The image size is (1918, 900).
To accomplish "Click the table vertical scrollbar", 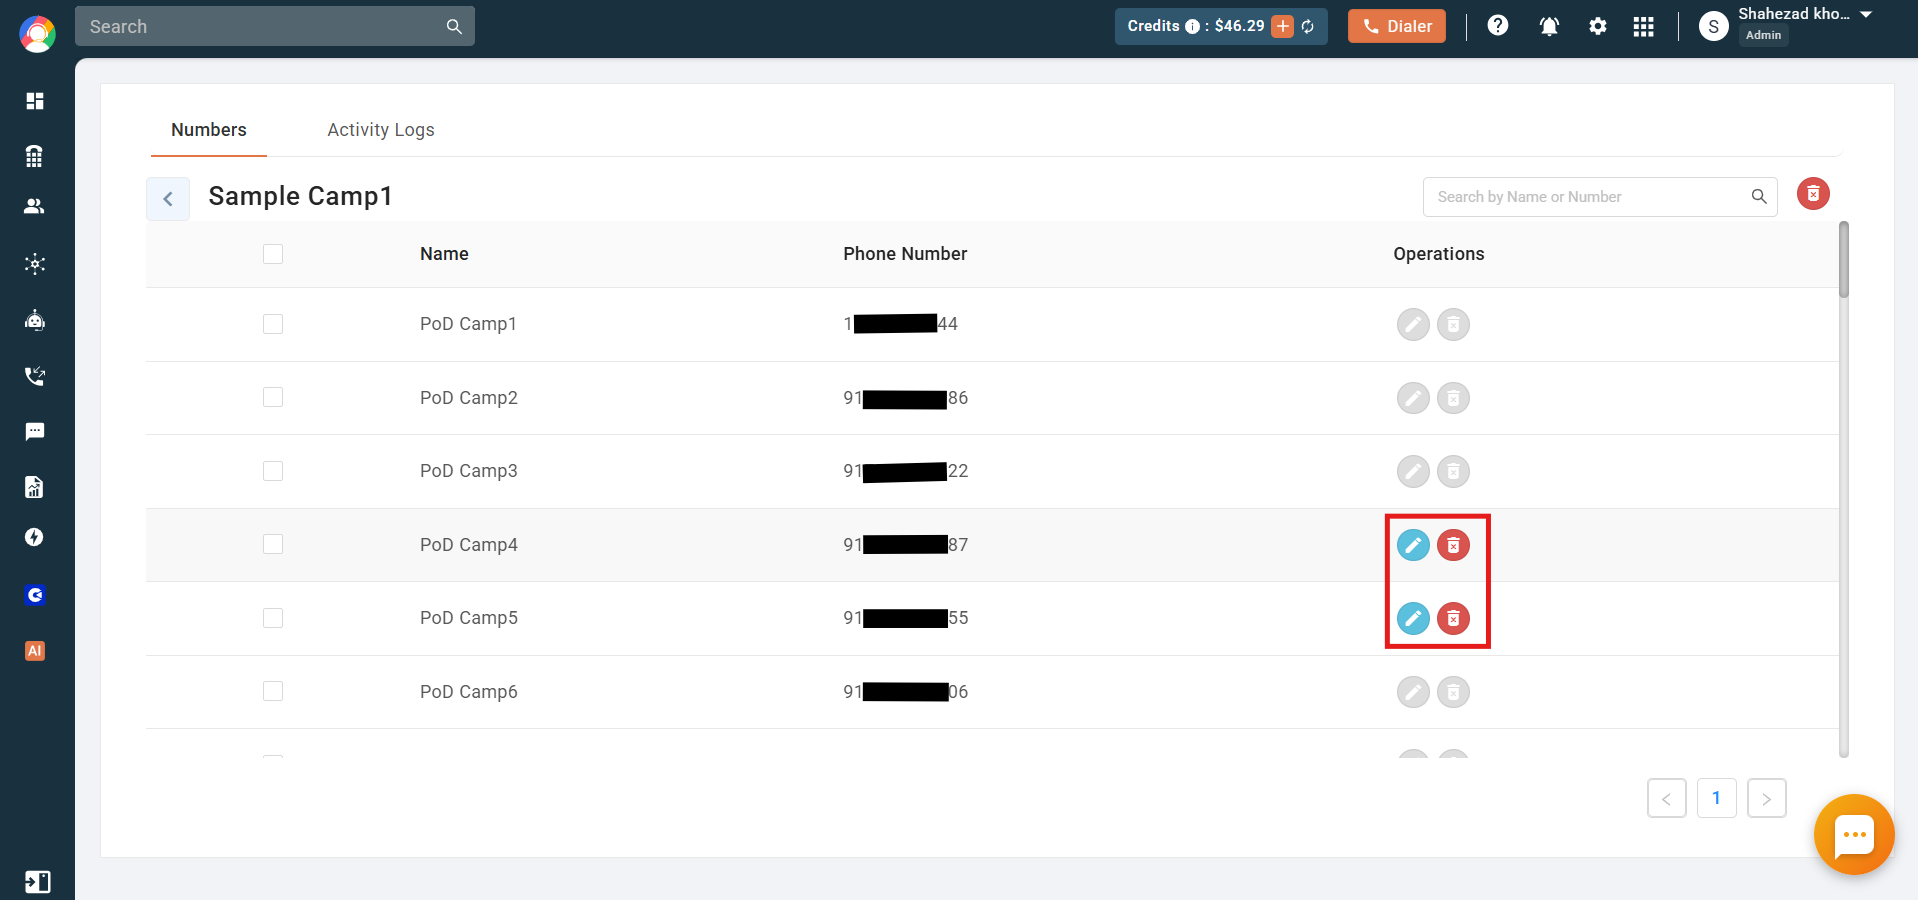I will 1844,260.
